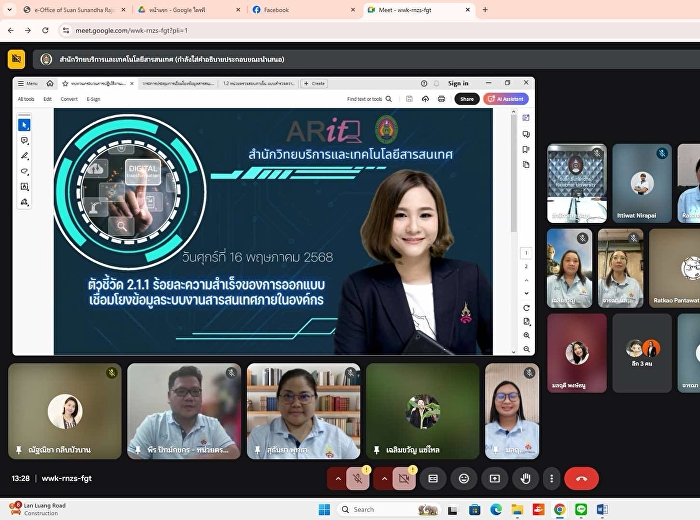Toggle captions button in Meet bar
The width and height of the screenshot is (700, 520).
point(433,478)
